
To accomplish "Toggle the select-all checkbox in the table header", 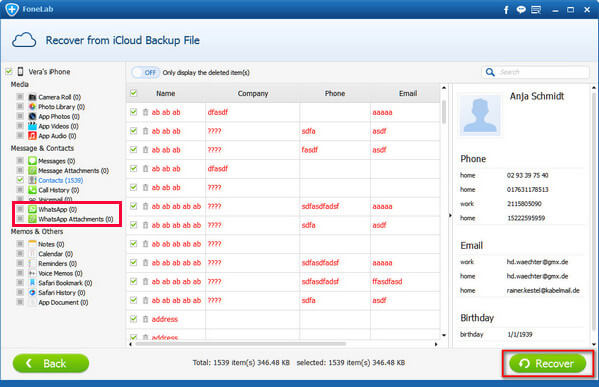I will [x=133, y=93].
